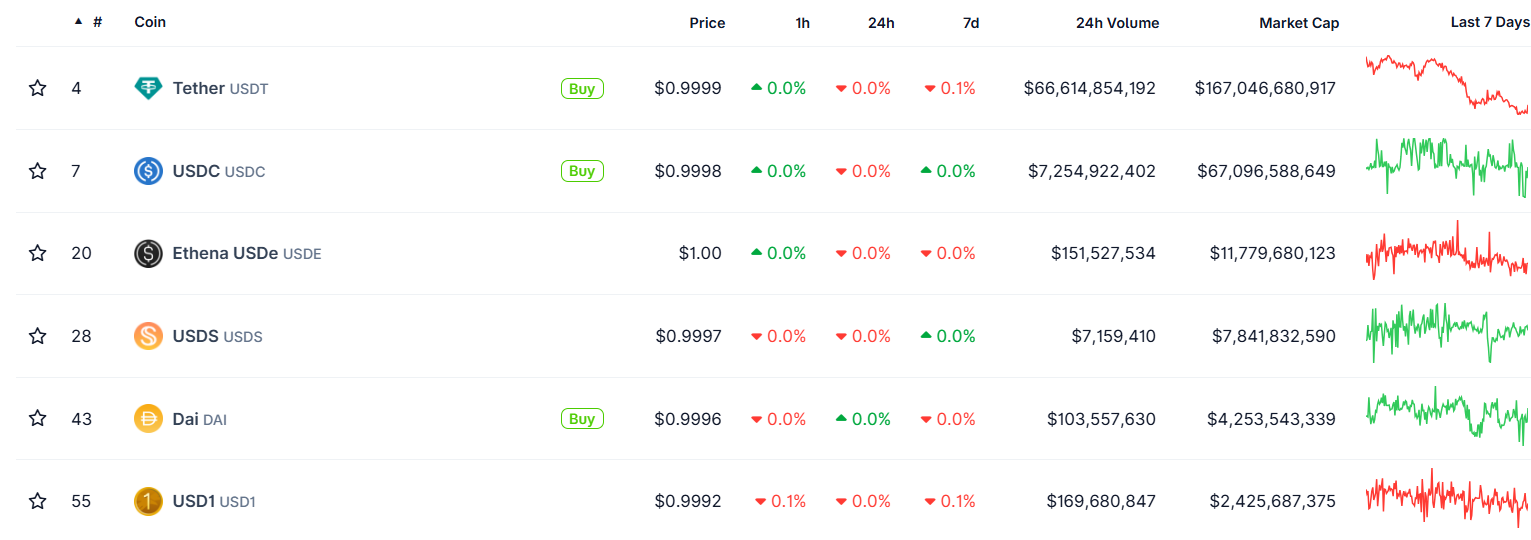Add USD1 to favorites via star
1531x540 pixels.
38,501
